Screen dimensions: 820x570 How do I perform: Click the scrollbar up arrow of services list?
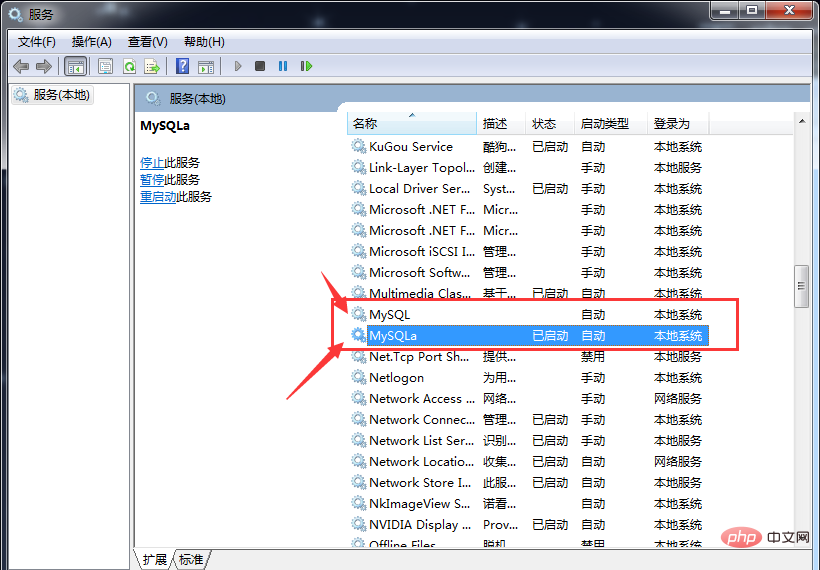(x=802, y=121)
